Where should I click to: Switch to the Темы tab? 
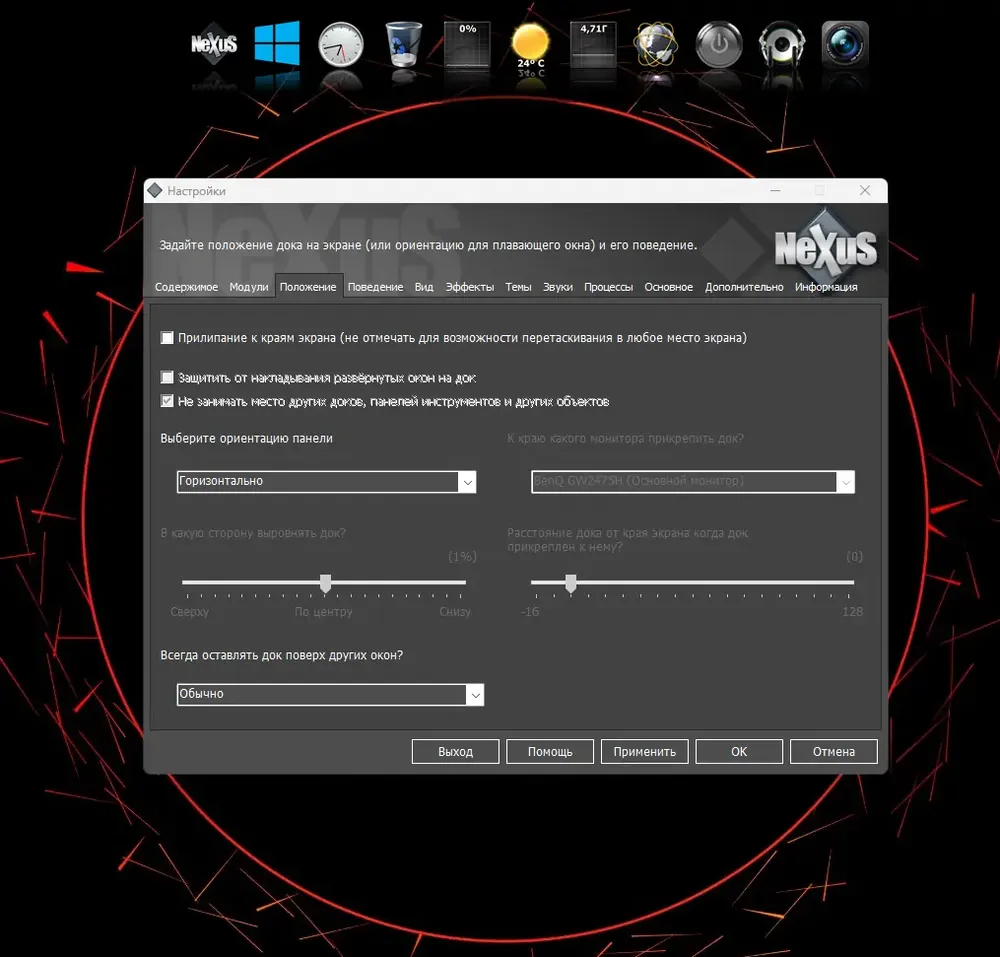[518, 287]
